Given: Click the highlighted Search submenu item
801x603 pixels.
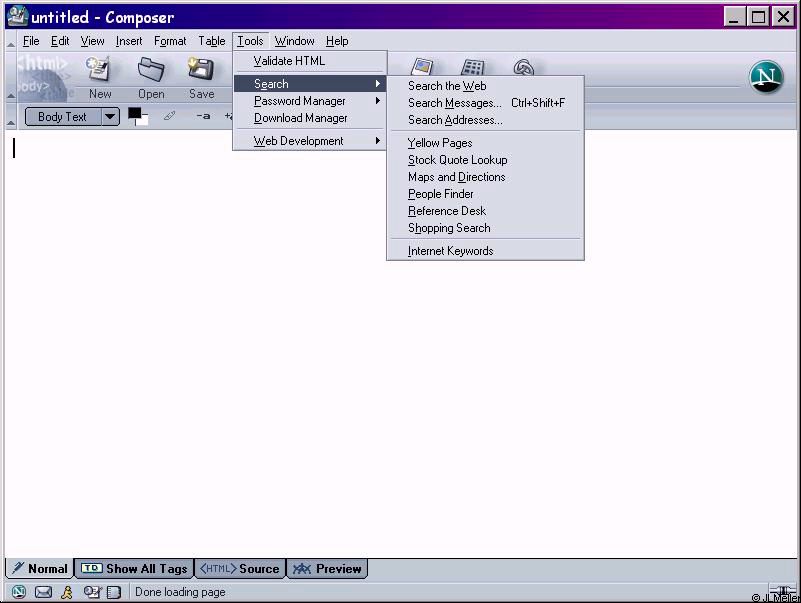Looking at the screenshot, I should pos(310,84).
